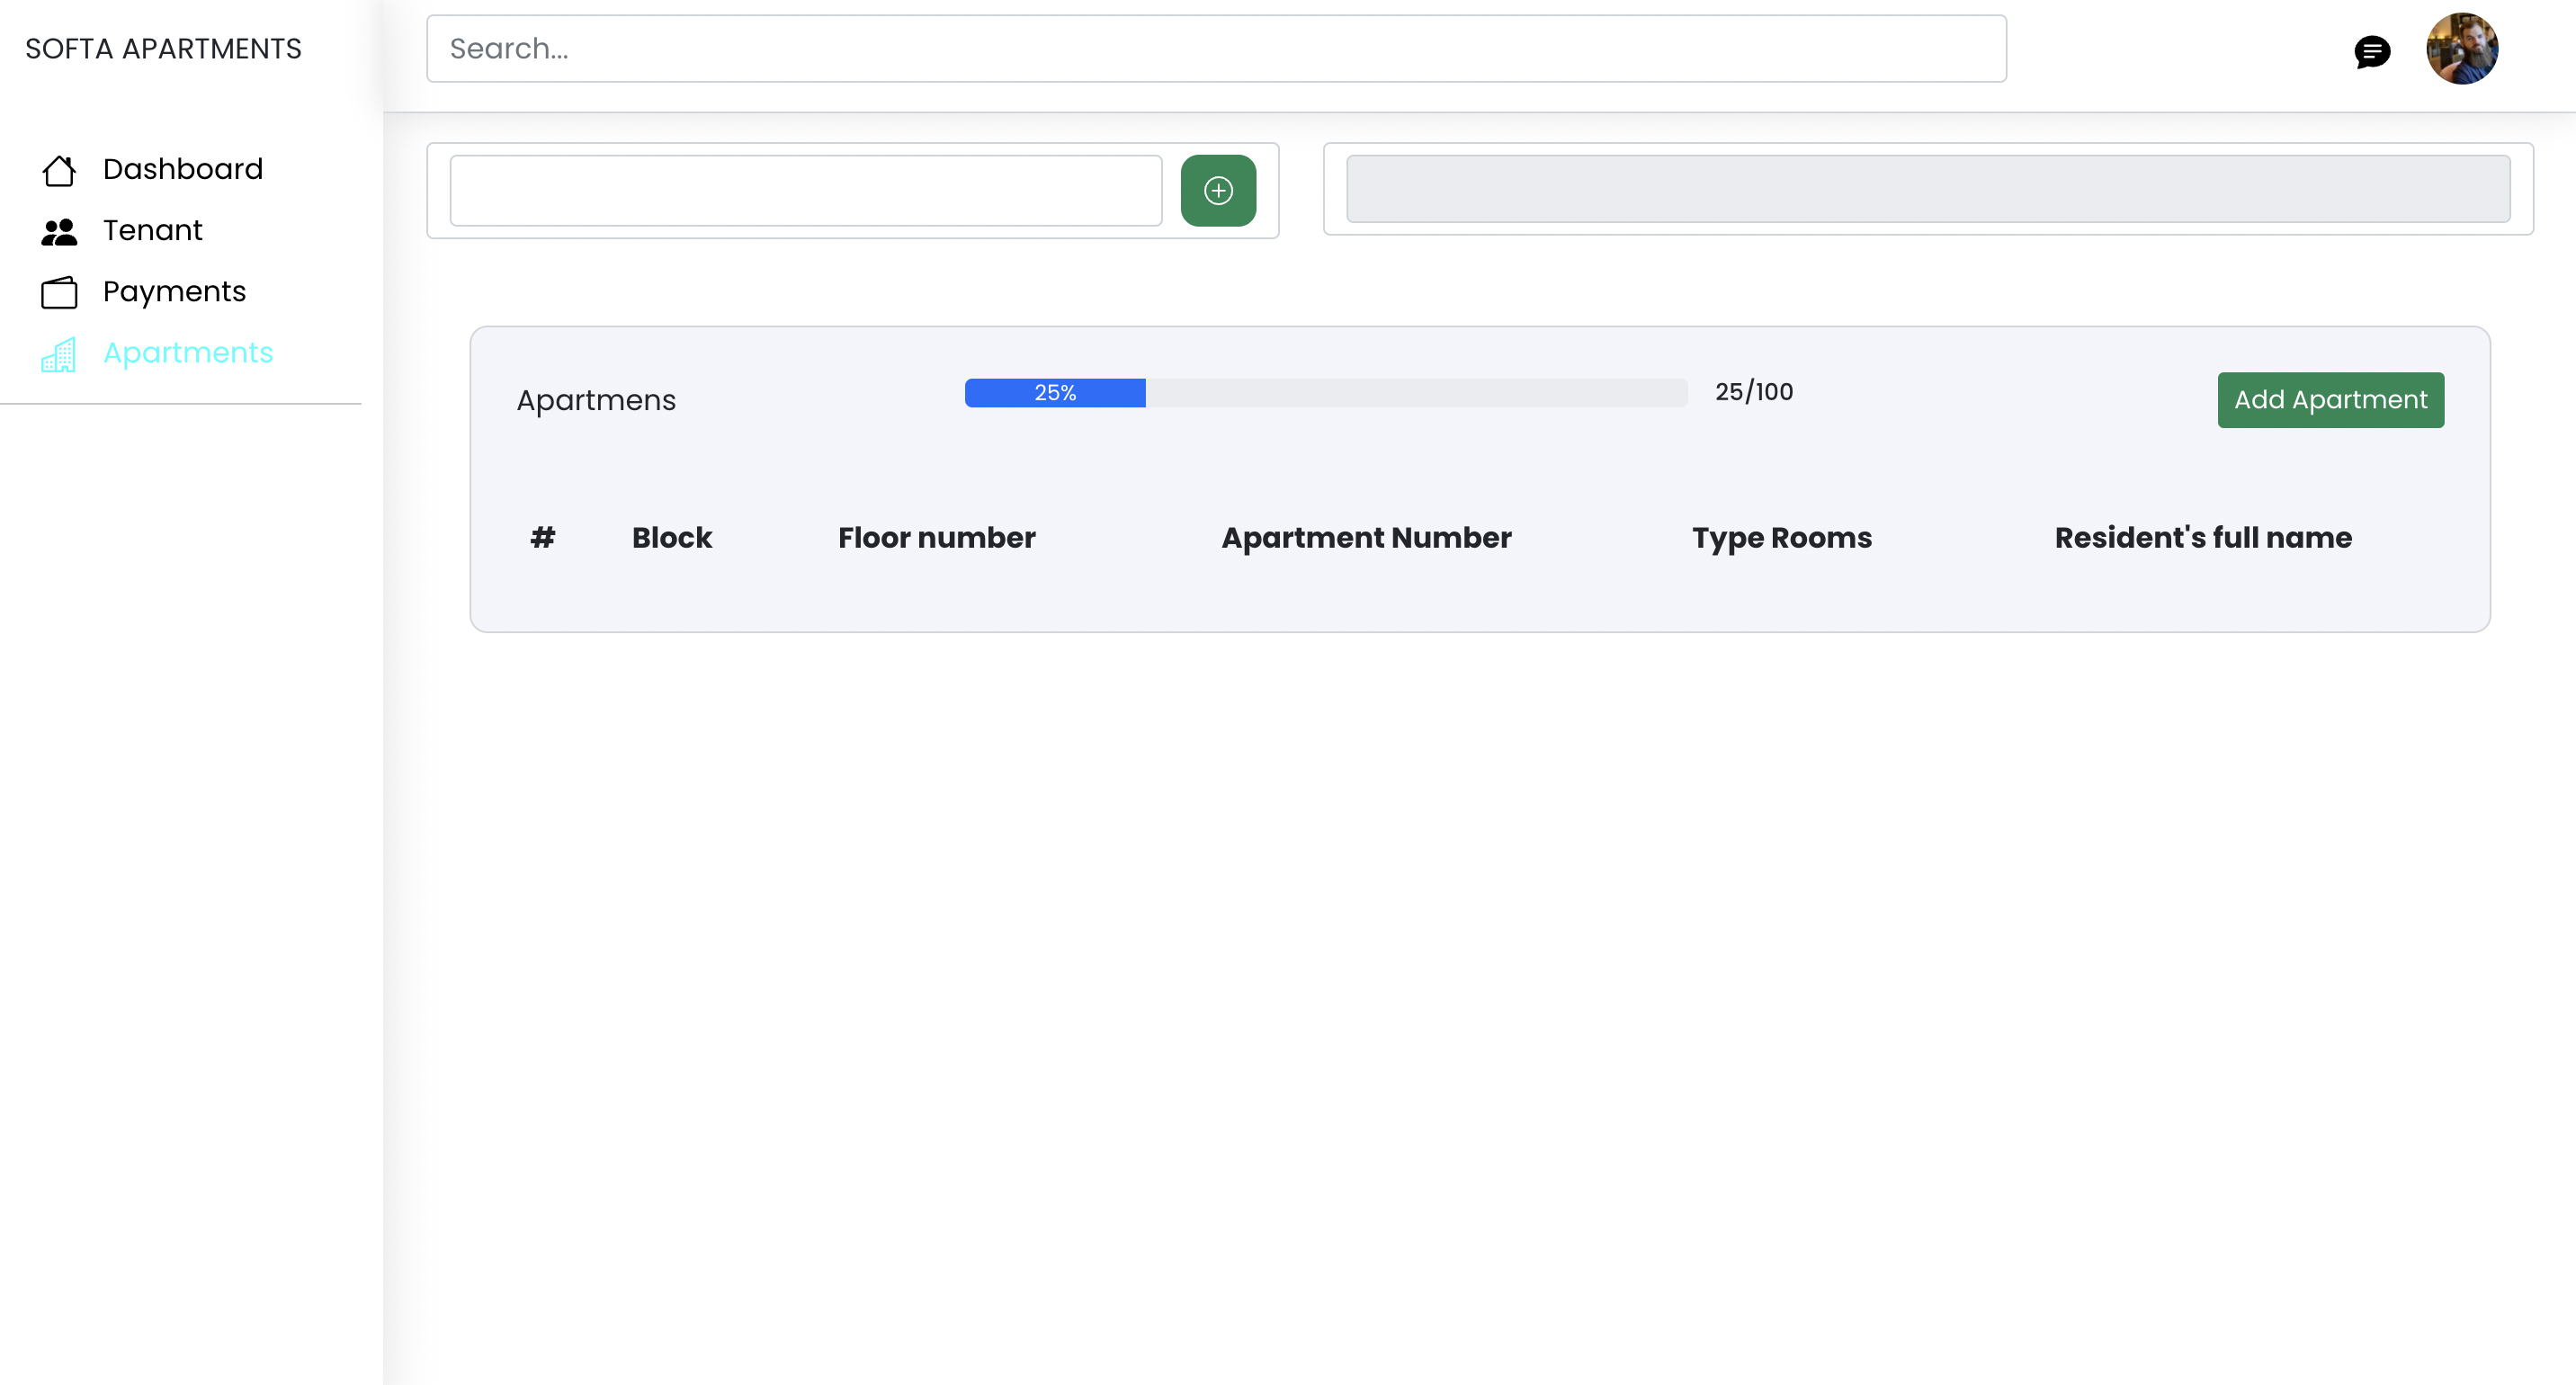Click the Floor number column header
Viewport: 2576px width, 1385px height.
[936, 537]
